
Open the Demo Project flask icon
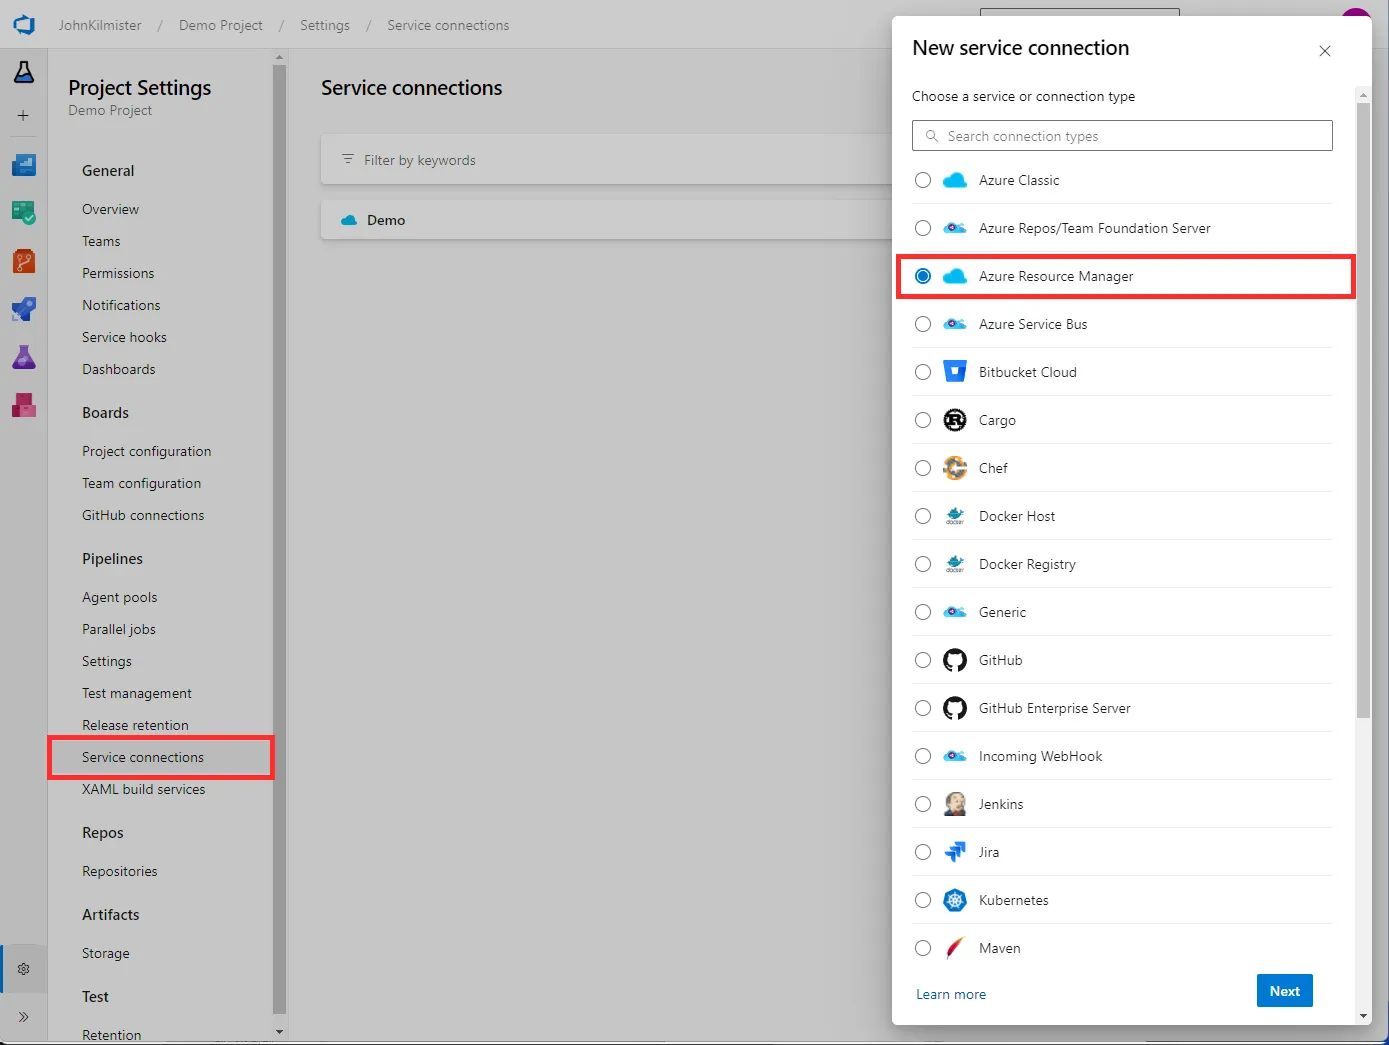[x=24, y=72]
